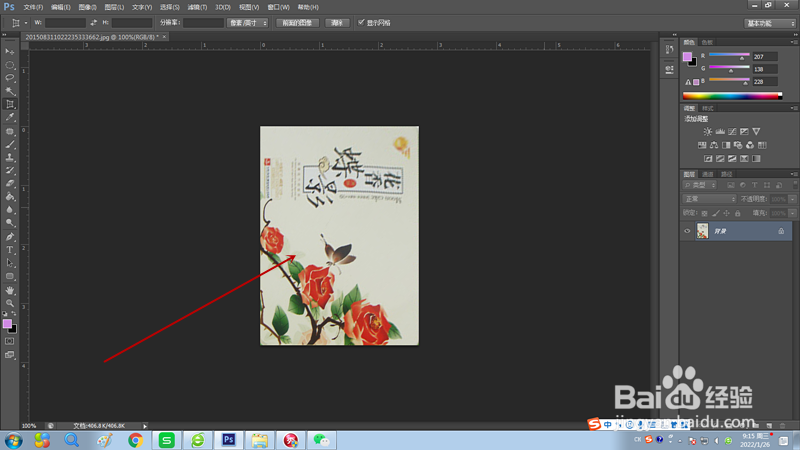This screenshot has height=450, width=800.
Task: Select the Eyedropper tool
Action: pyautogui.click(x=10, y=117)
